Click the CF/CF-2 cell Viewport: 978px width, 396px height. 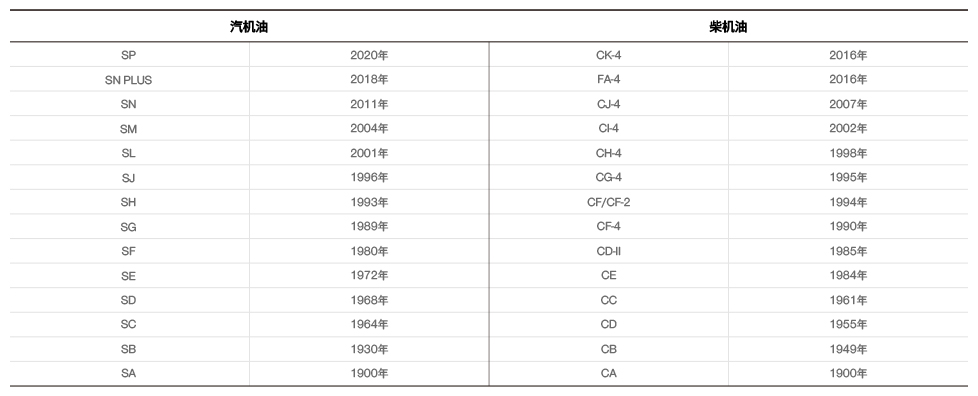[x=609, y=202]
